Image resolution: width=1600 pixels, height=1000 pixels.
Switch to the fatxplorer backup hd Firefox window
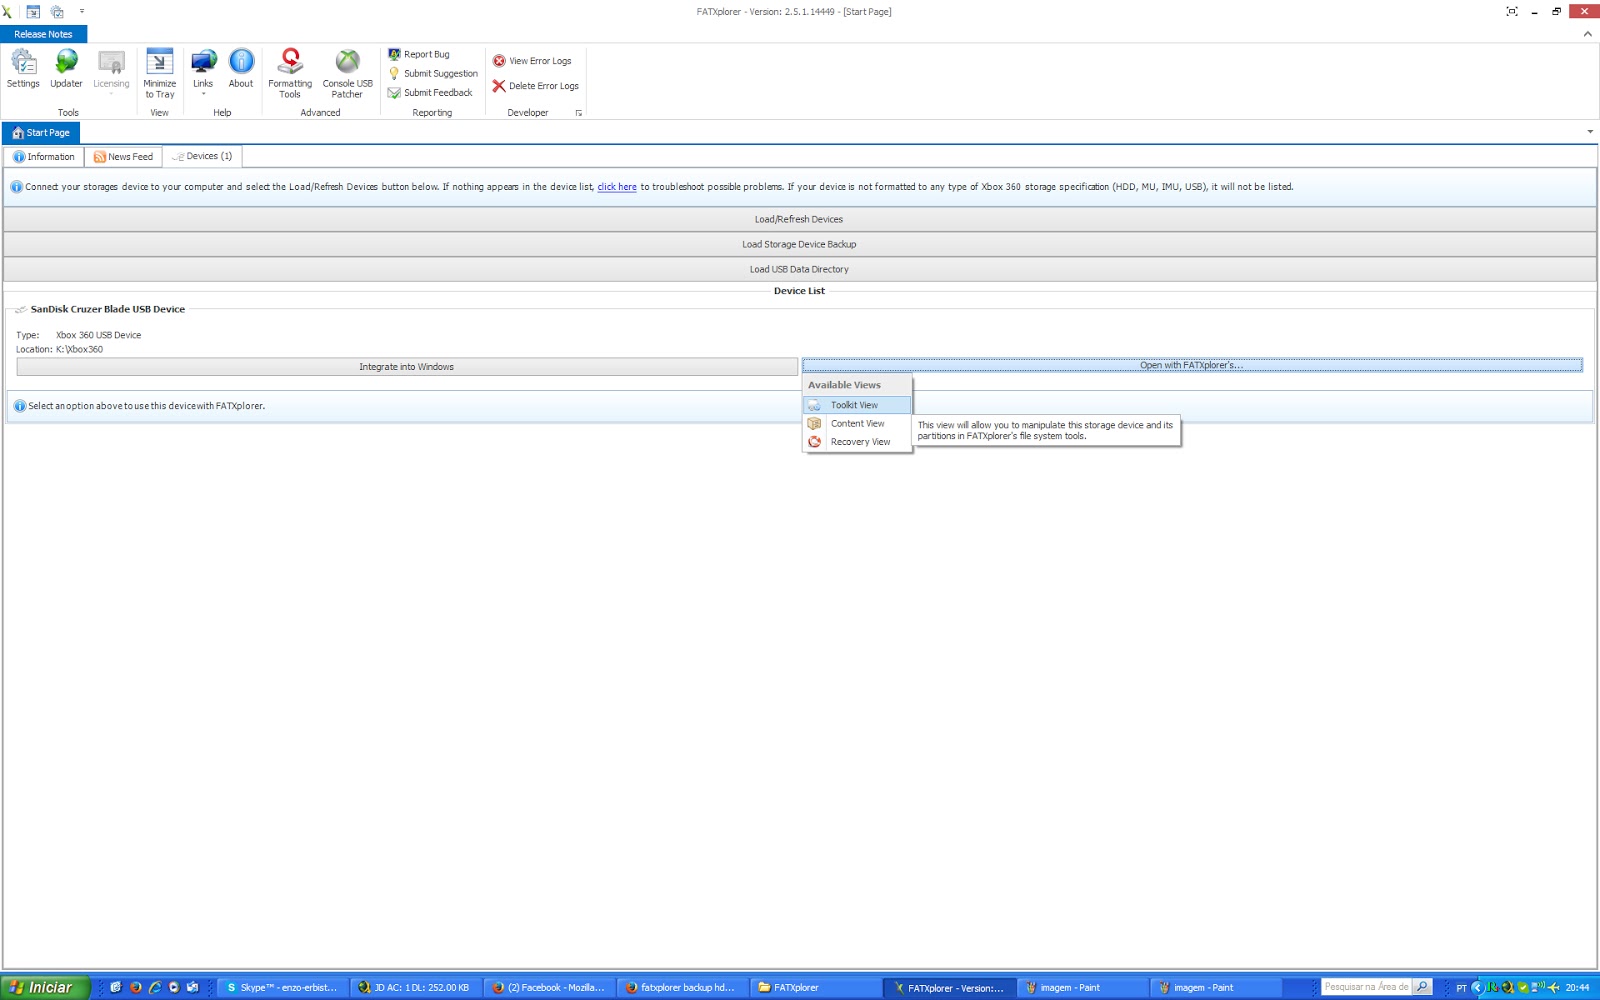pyautogui.click(x=682, y=987)
